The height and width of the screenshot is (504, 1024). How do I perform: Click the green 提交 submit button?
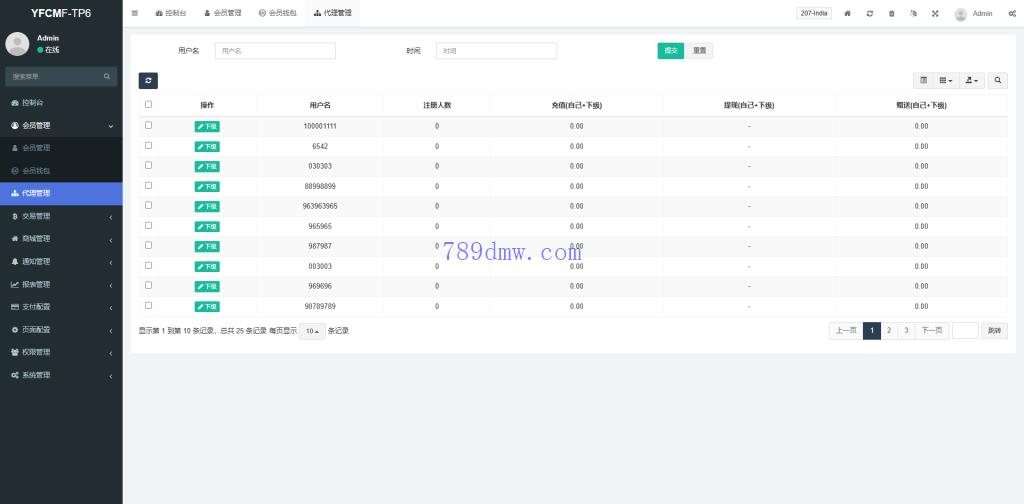[x=670, y=51]
